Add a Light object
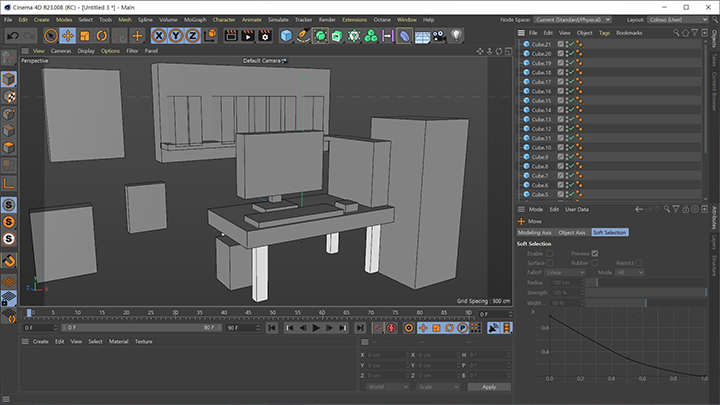 456,36
